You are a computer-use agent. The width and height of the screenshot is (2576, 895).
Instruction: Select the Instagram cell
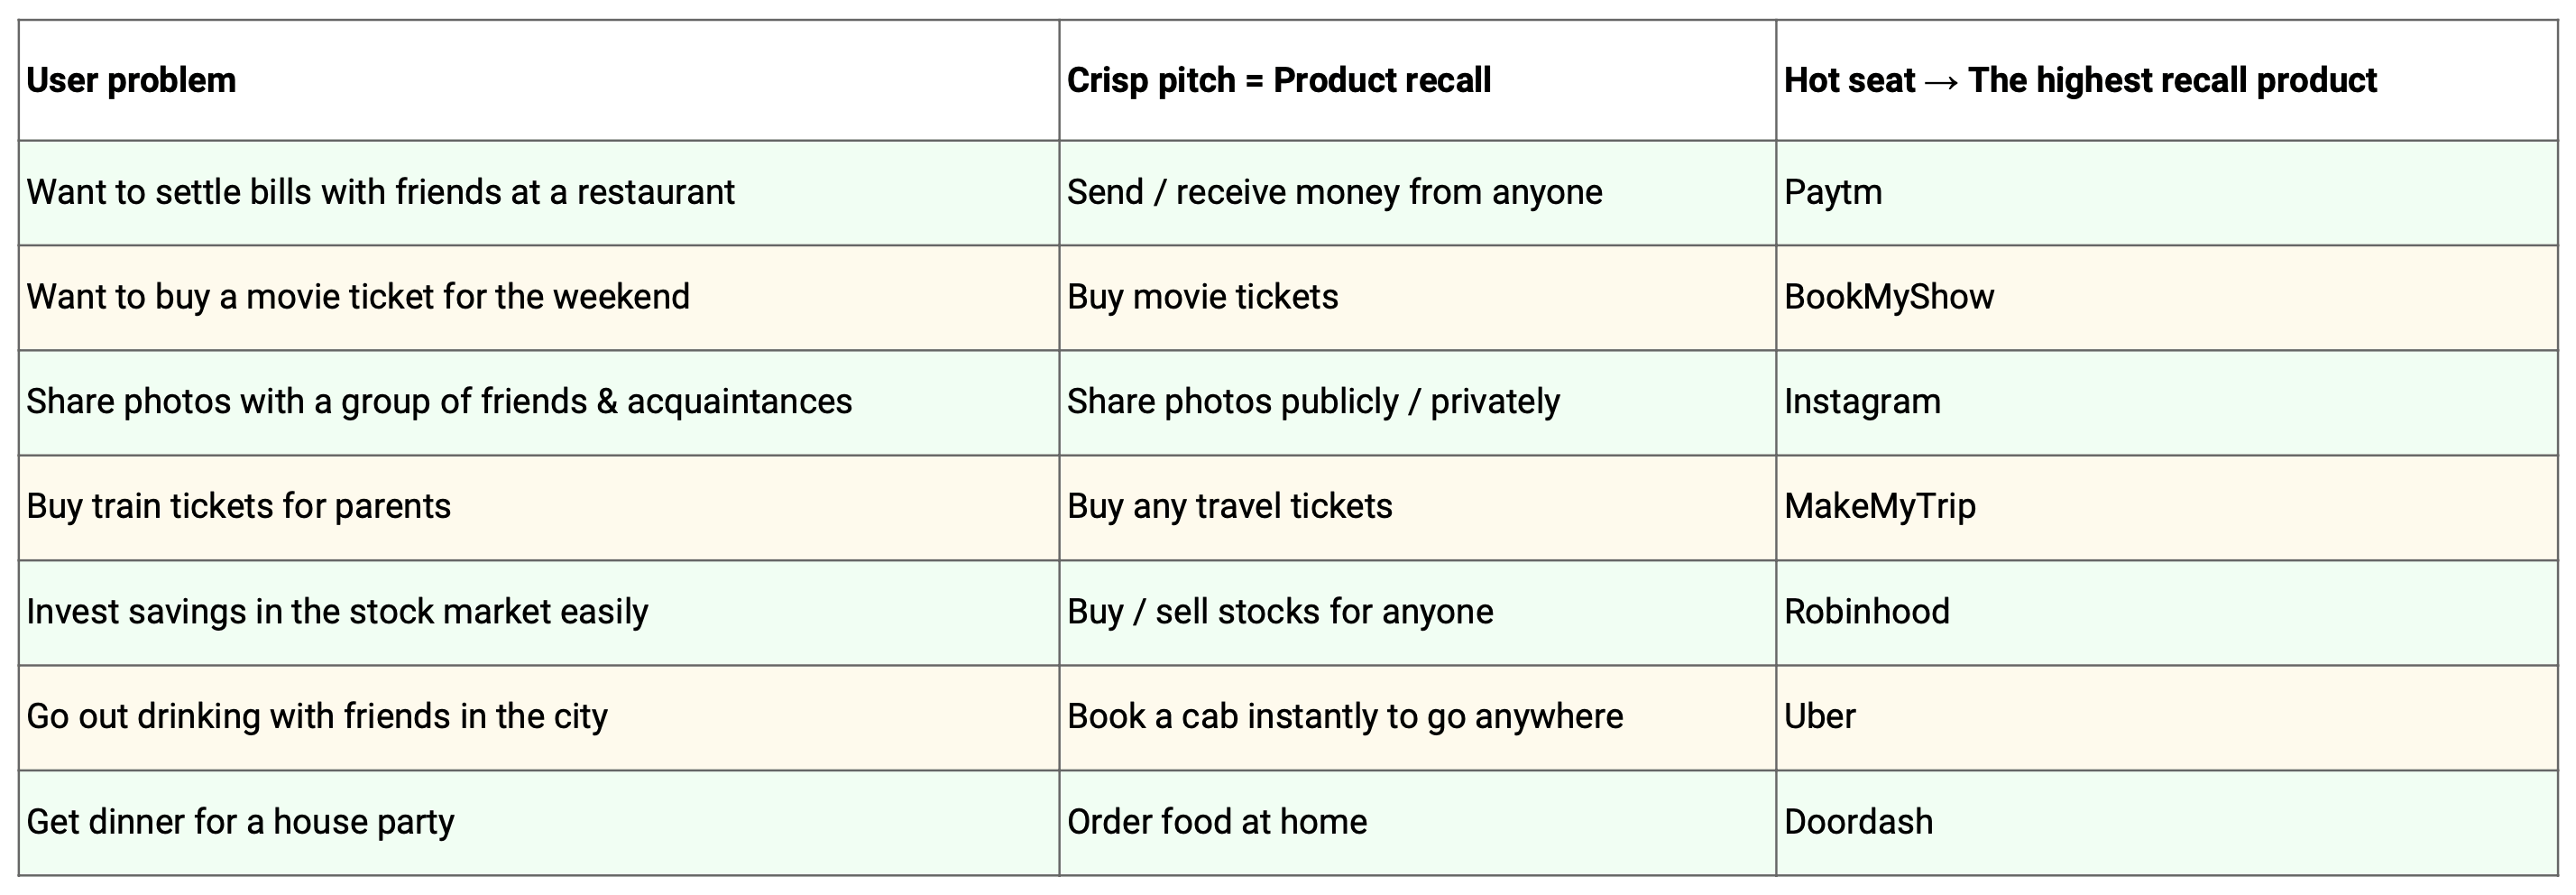coord(2166,403)
